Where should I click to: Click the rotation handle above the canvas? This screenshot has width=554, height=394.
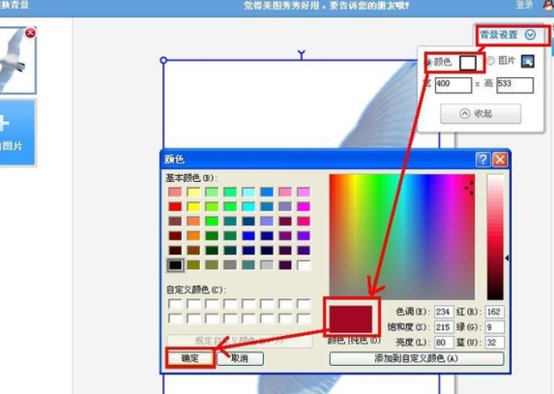tap(301, 54)
